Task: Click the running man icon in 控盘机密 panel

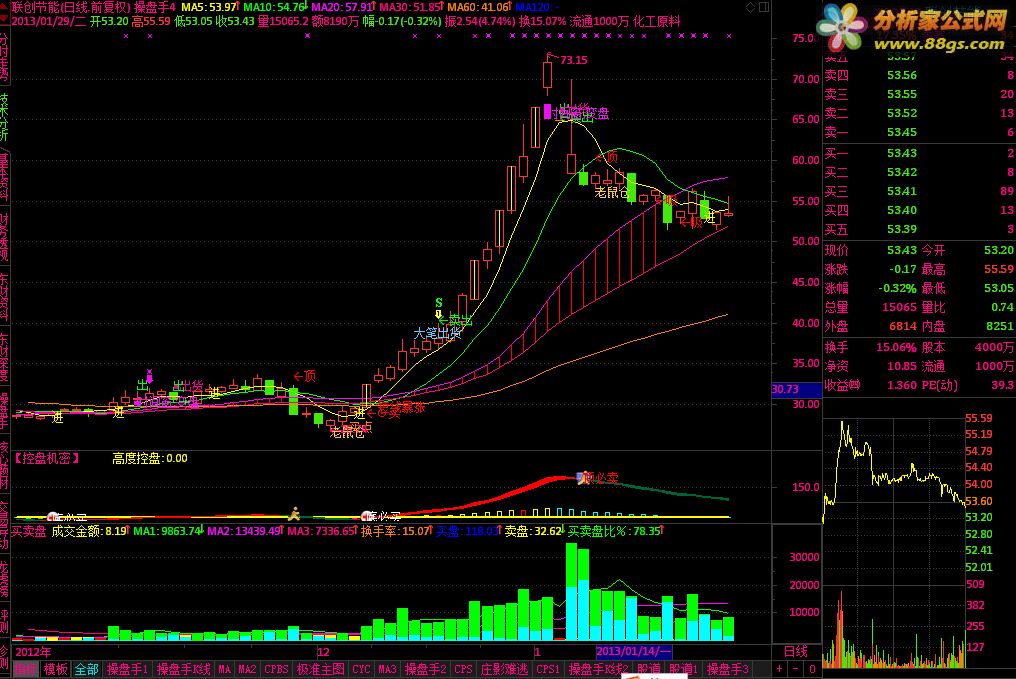Action: (294, 513)
